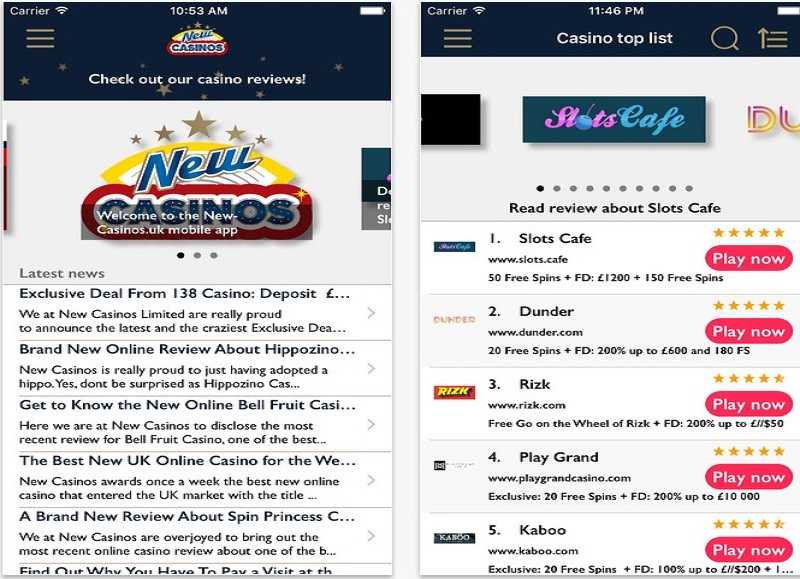
Task: Tap the '50 Free Spins + FD: £1200' offer text
Action: [606, 278]
